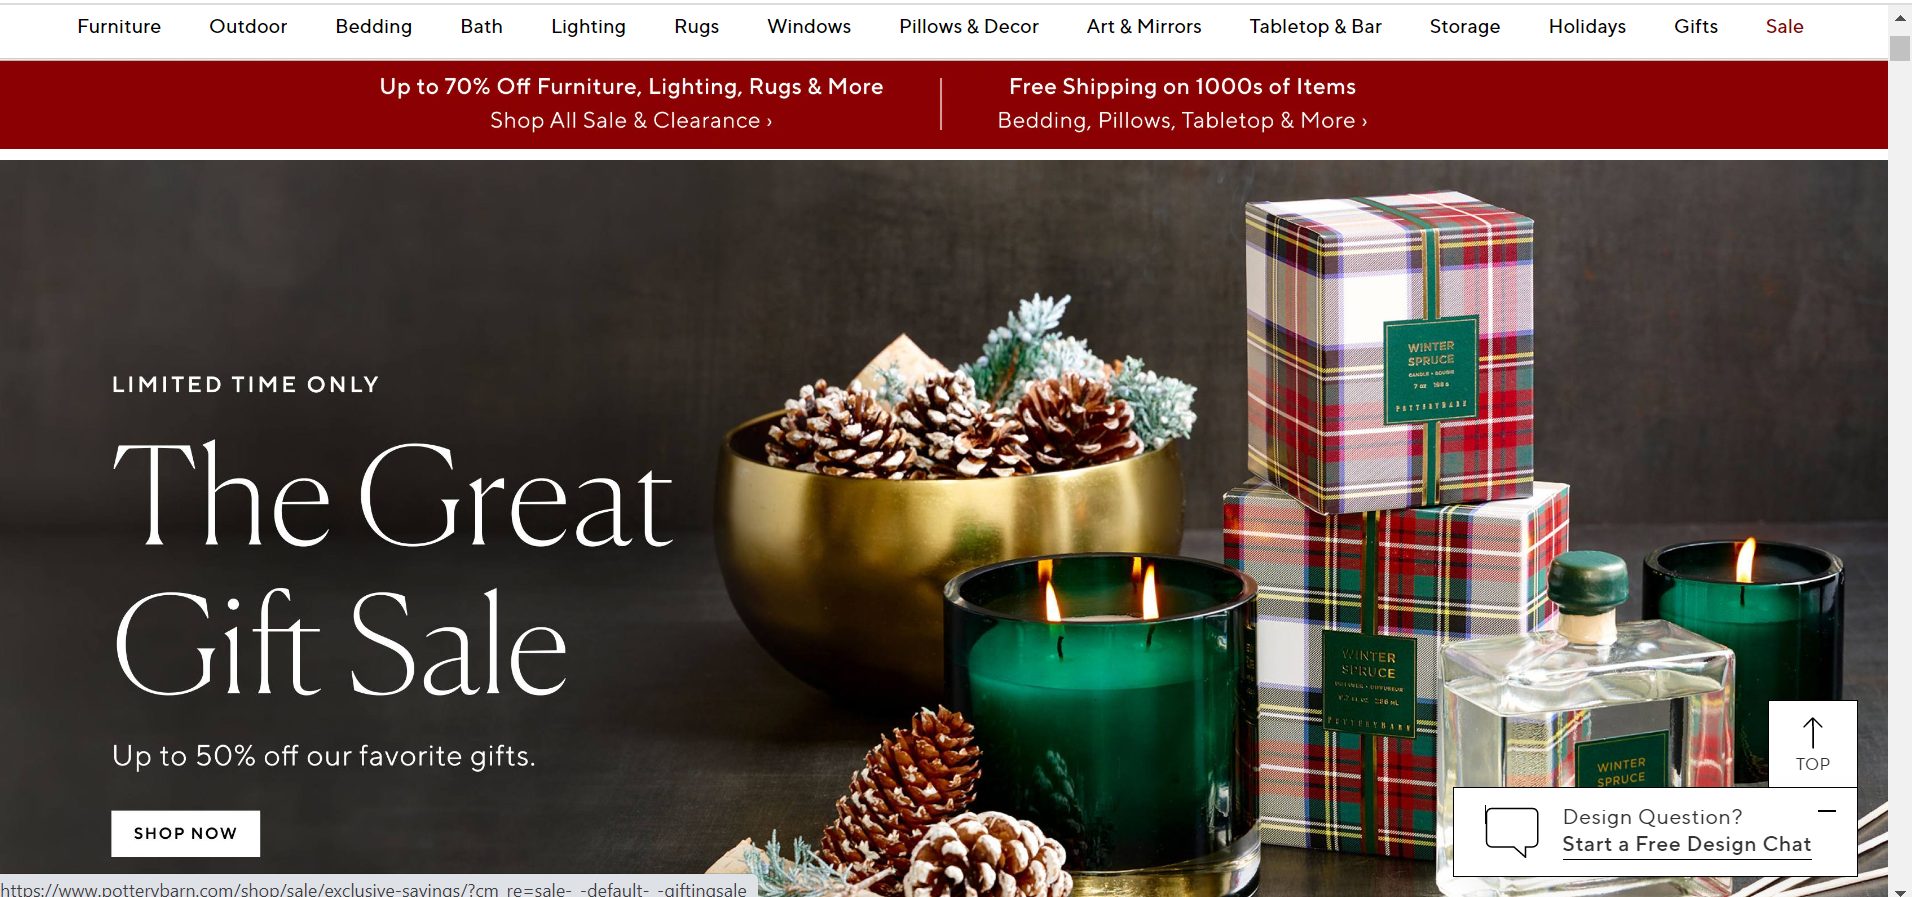Open Shop All Sale & Clearance link
1912x897 pixels.
point(631,120)
